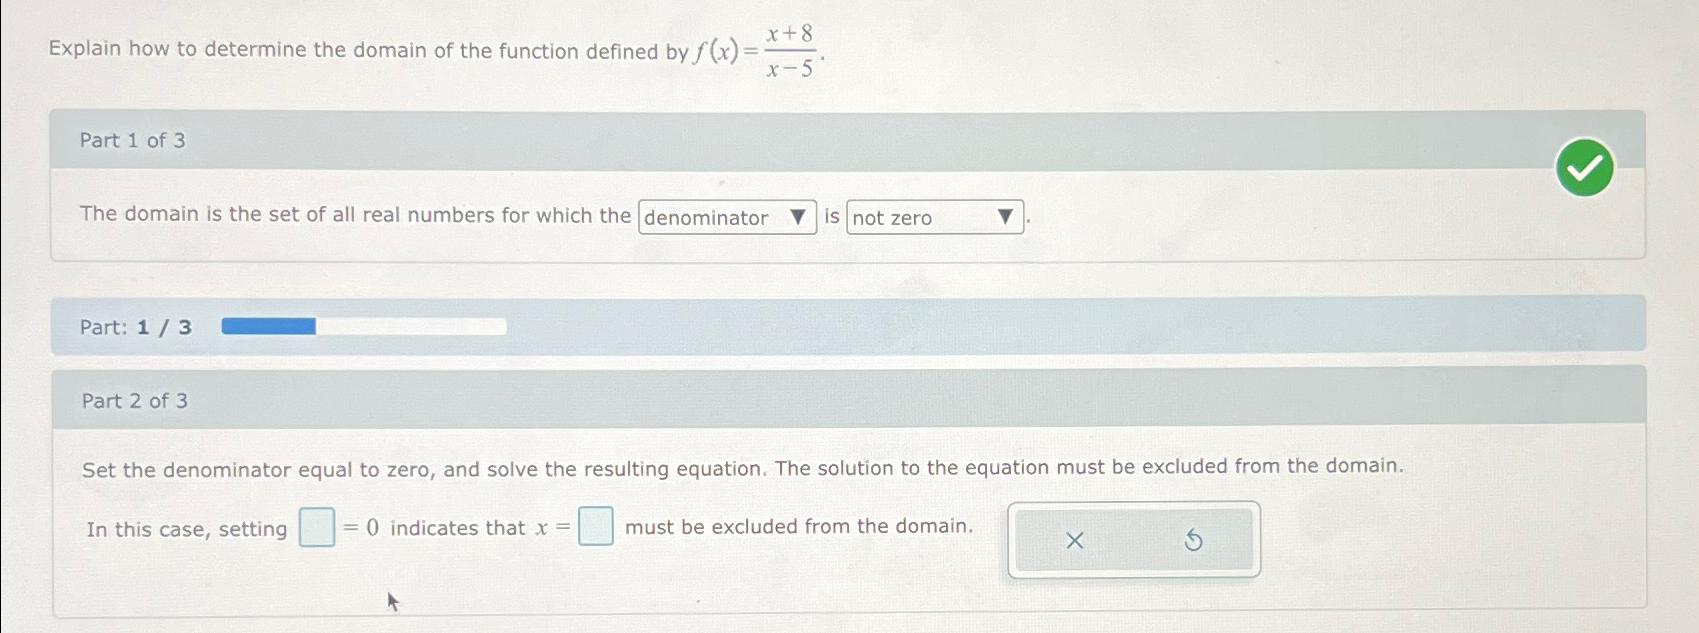Click the dropdown triangle next to 'denominator'

pyautogui.click(x=797, y=218)
